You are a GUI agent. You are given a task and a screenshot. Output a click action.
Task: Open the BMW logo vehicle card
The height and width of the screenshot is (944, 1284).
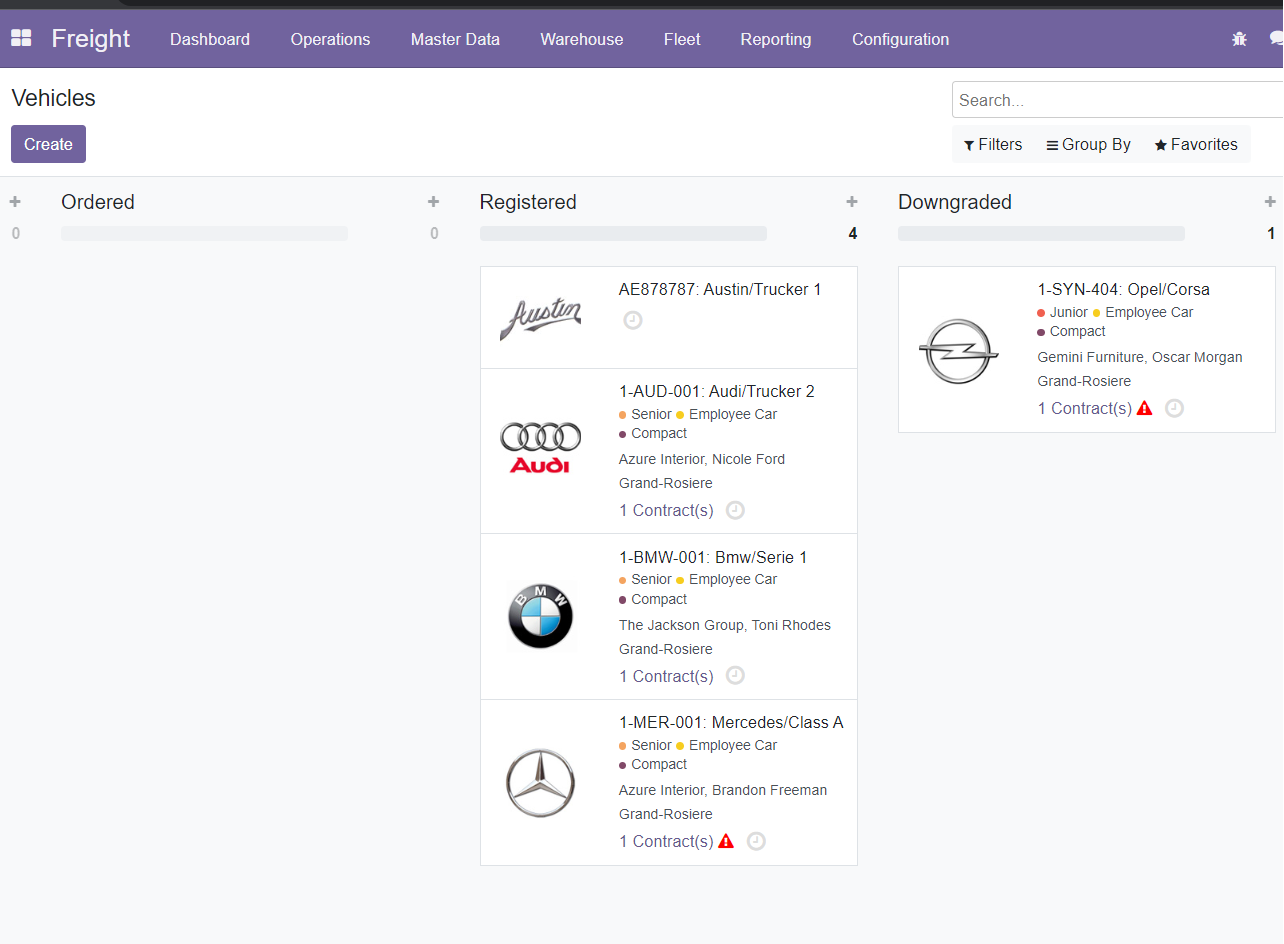click(x=540, y=616)
